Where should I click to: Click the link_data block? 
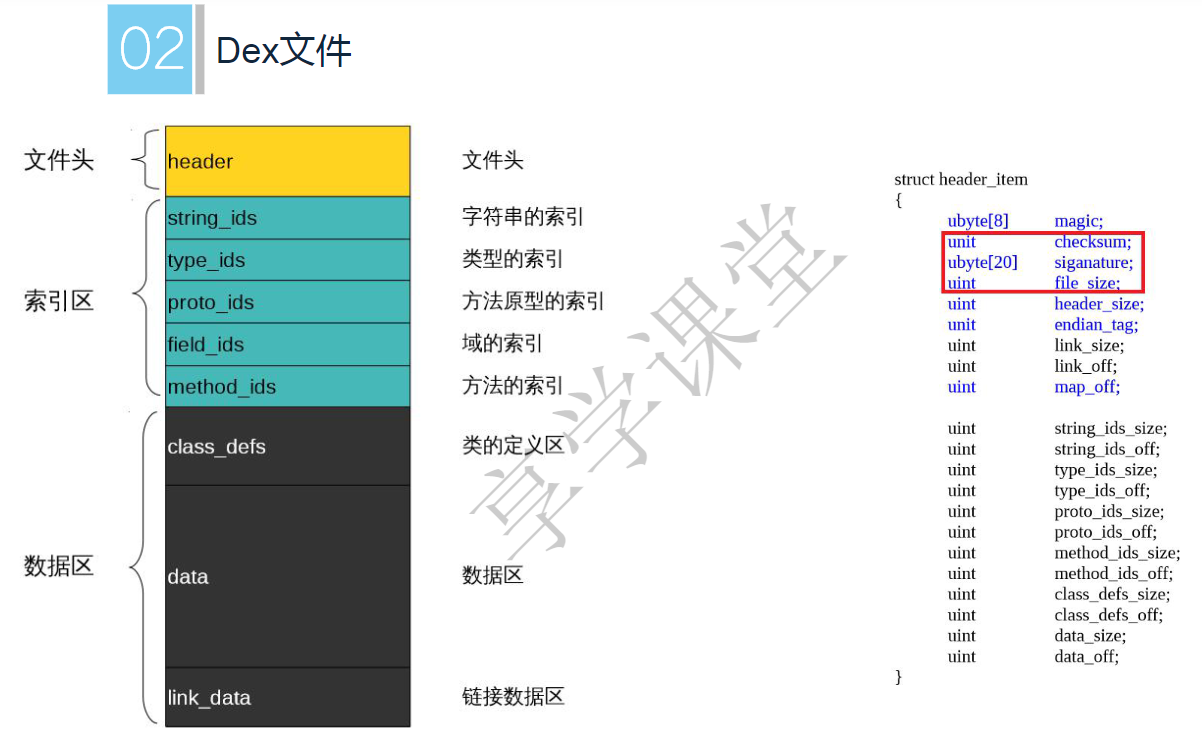[288, 697]
